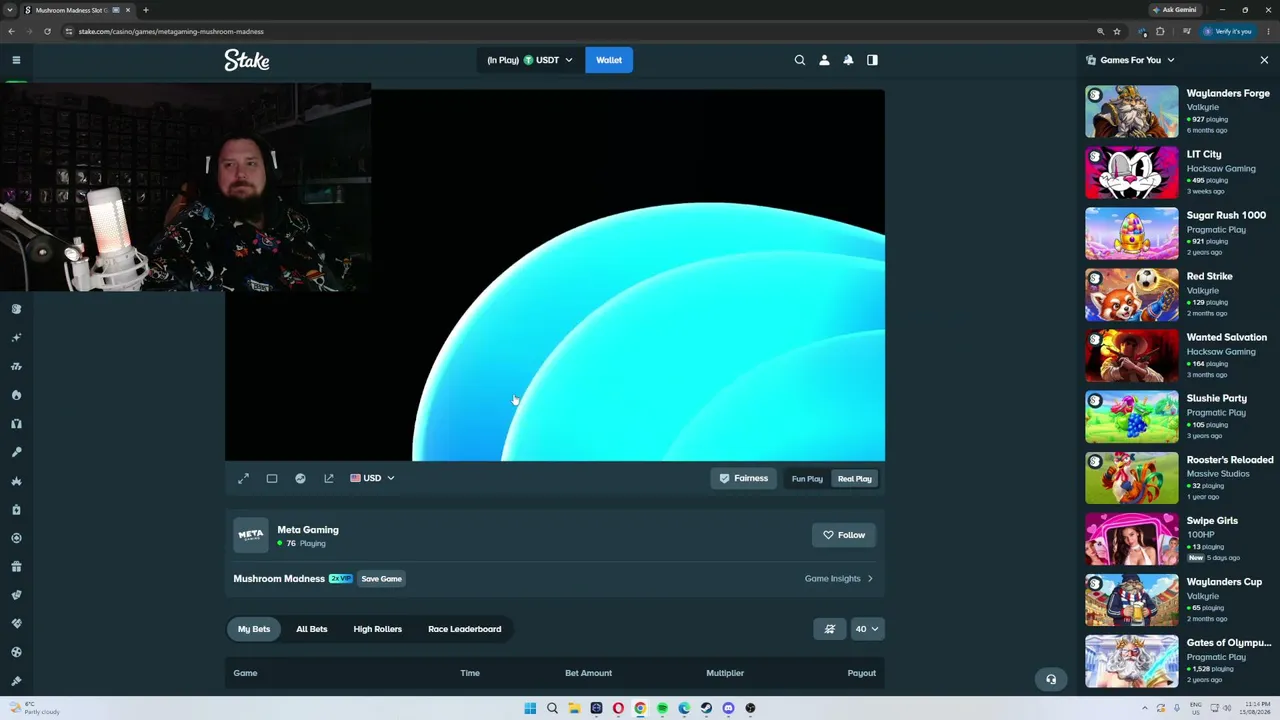Open Windows taskbar search

[x=552, y=708]
